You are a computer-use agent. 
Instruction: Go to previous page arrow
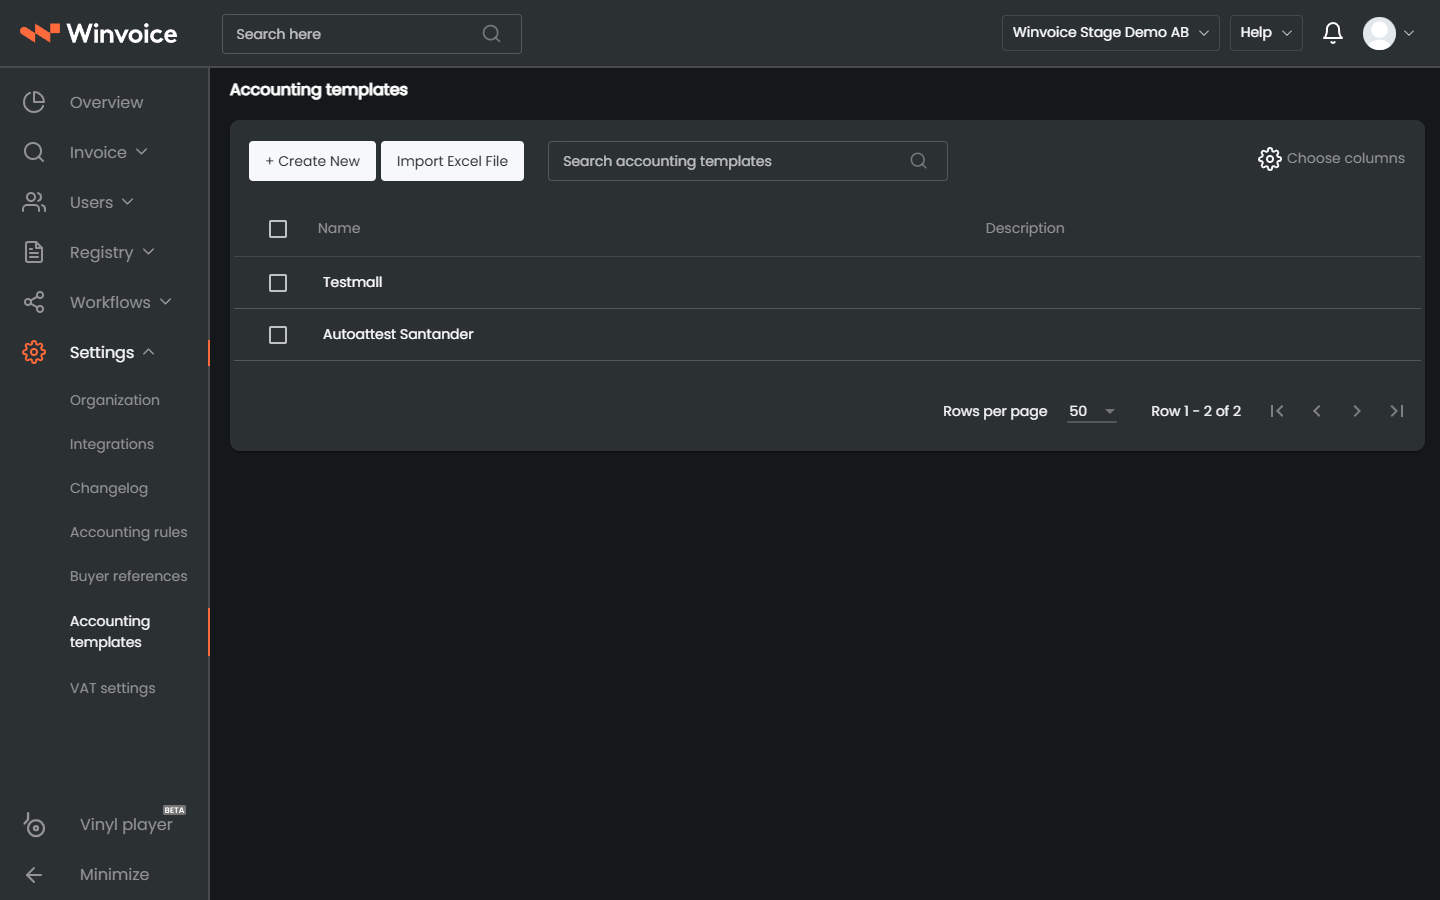coord(1317,411)
